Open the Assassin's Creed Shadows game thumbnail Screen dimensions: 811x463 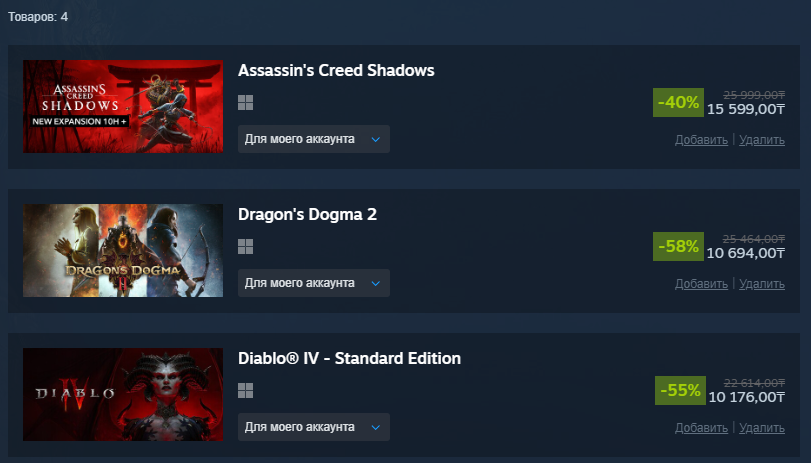[x=123, y=107]
